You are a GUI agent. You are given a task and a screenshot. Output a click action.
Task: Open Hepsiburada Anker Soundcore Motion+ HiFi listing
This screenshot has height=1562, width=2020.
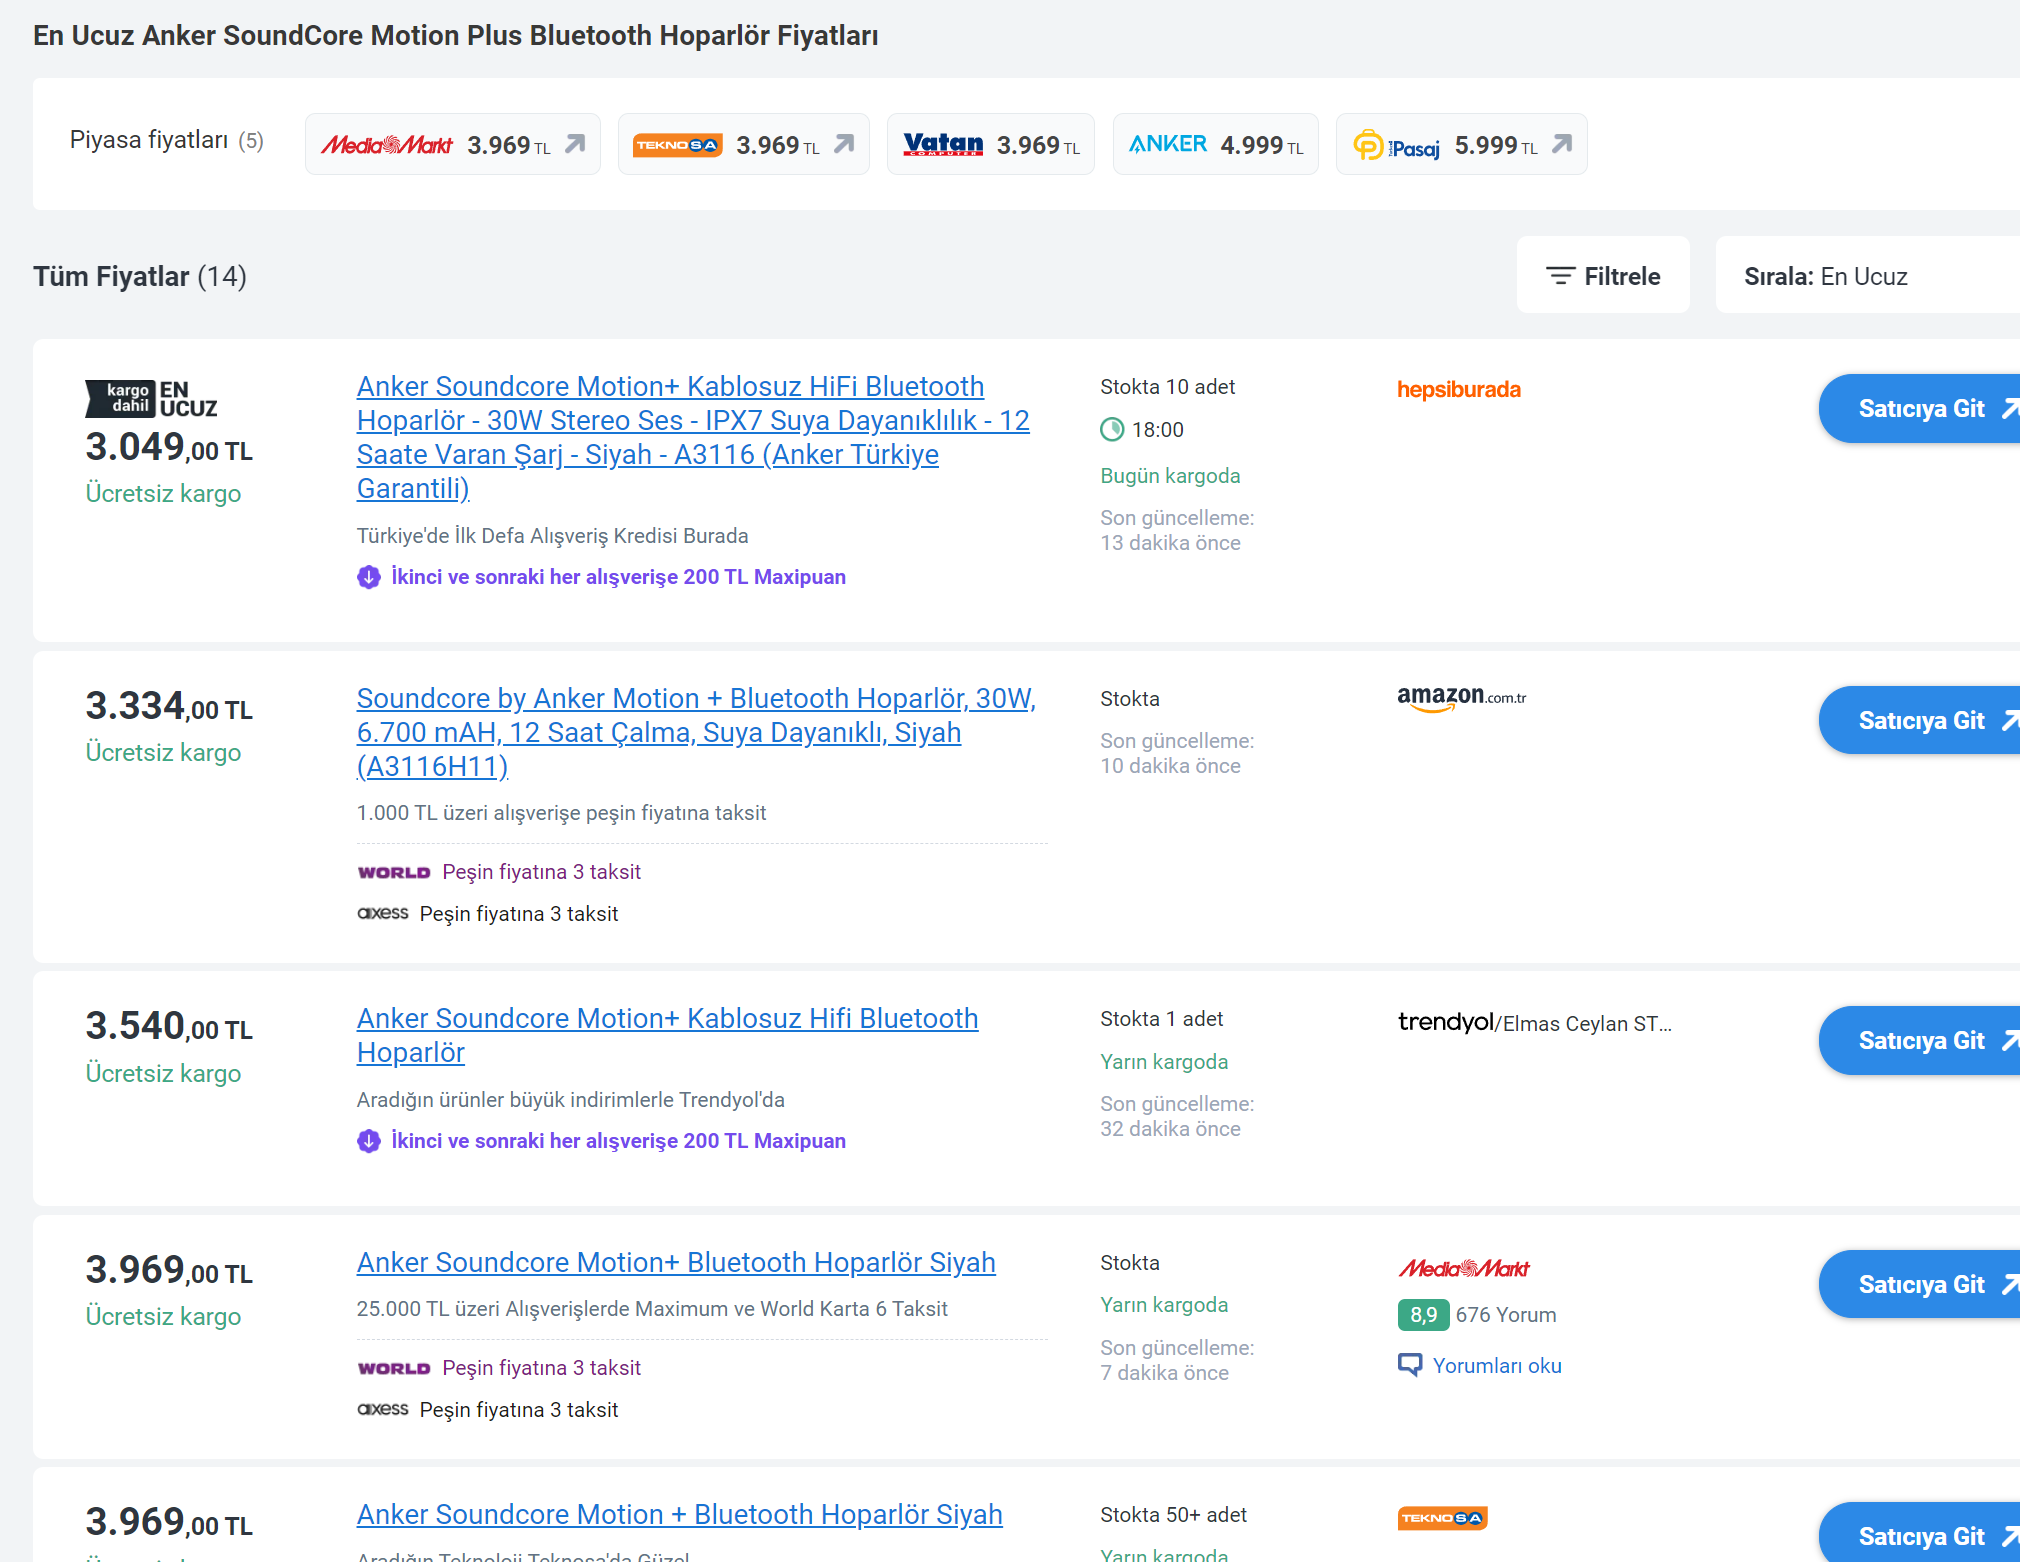[693, 437]
